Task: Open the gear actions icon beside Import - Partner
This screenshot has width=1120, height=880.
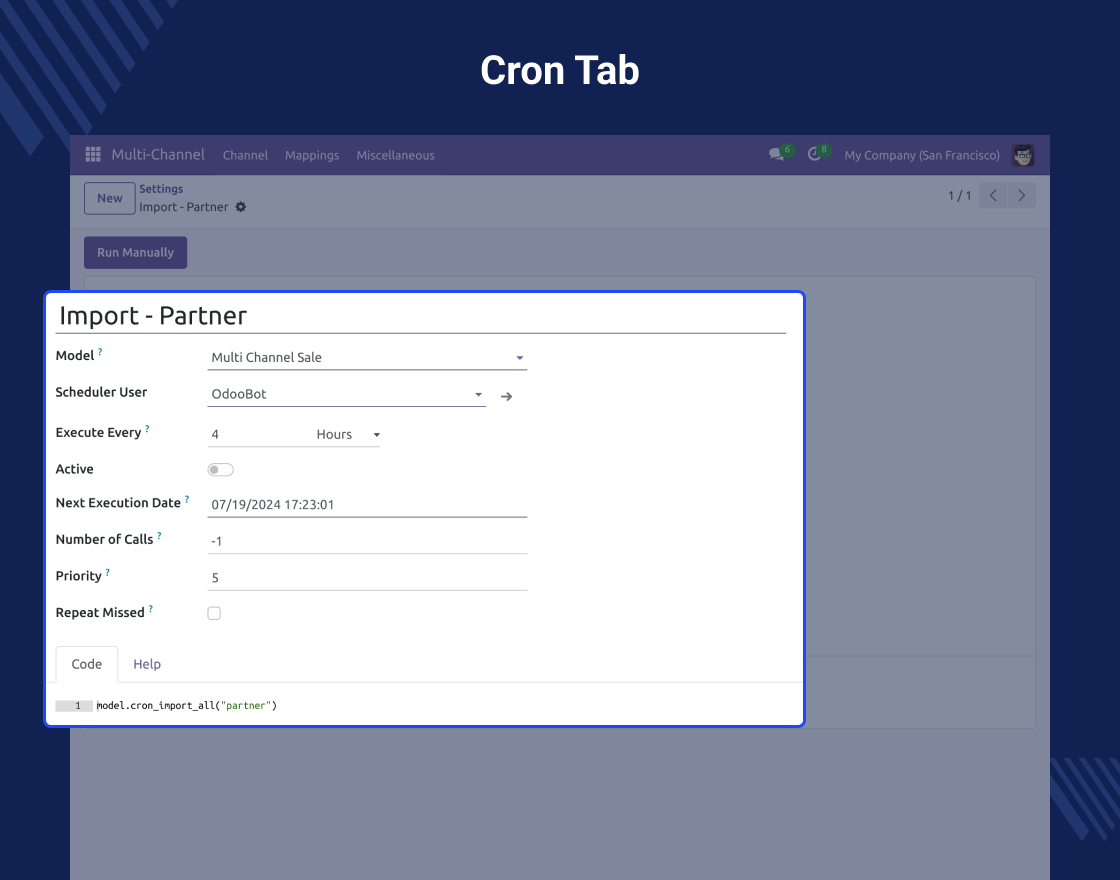Action: [241, 207]
